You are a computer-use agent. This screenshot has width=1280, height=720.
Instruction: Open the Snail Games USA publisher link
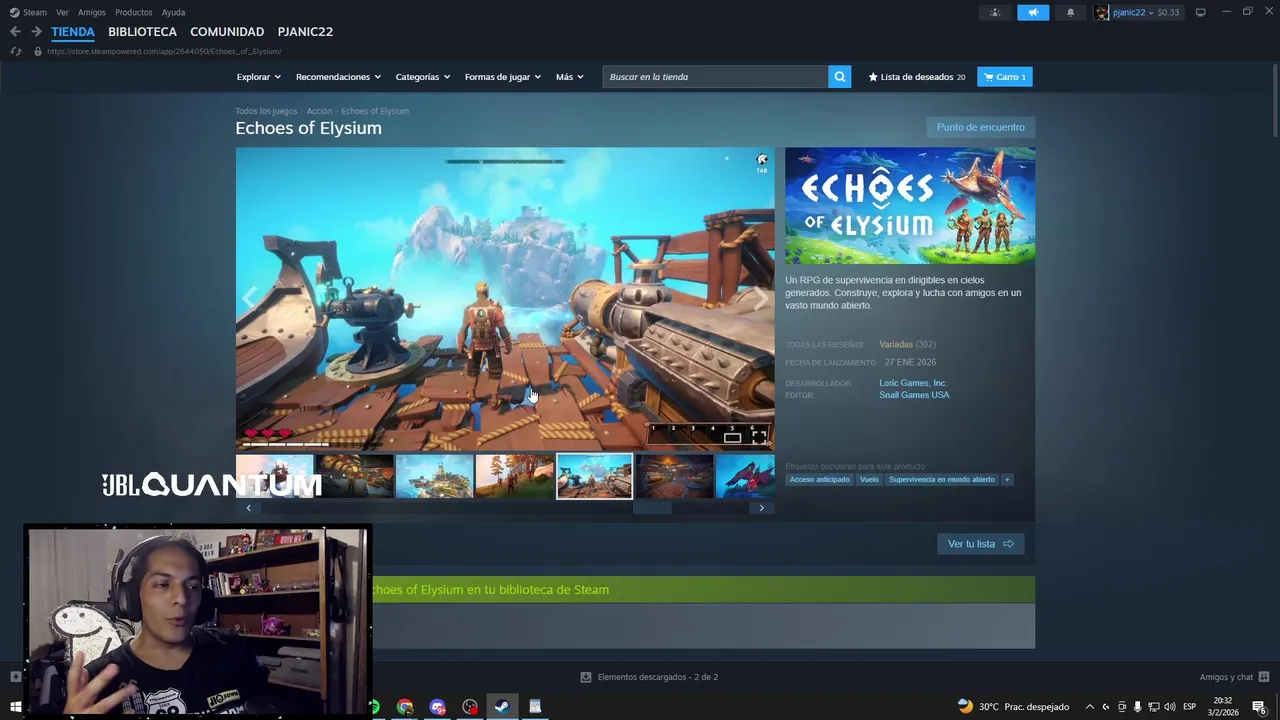pyautogui.click(x=914, y=395)
